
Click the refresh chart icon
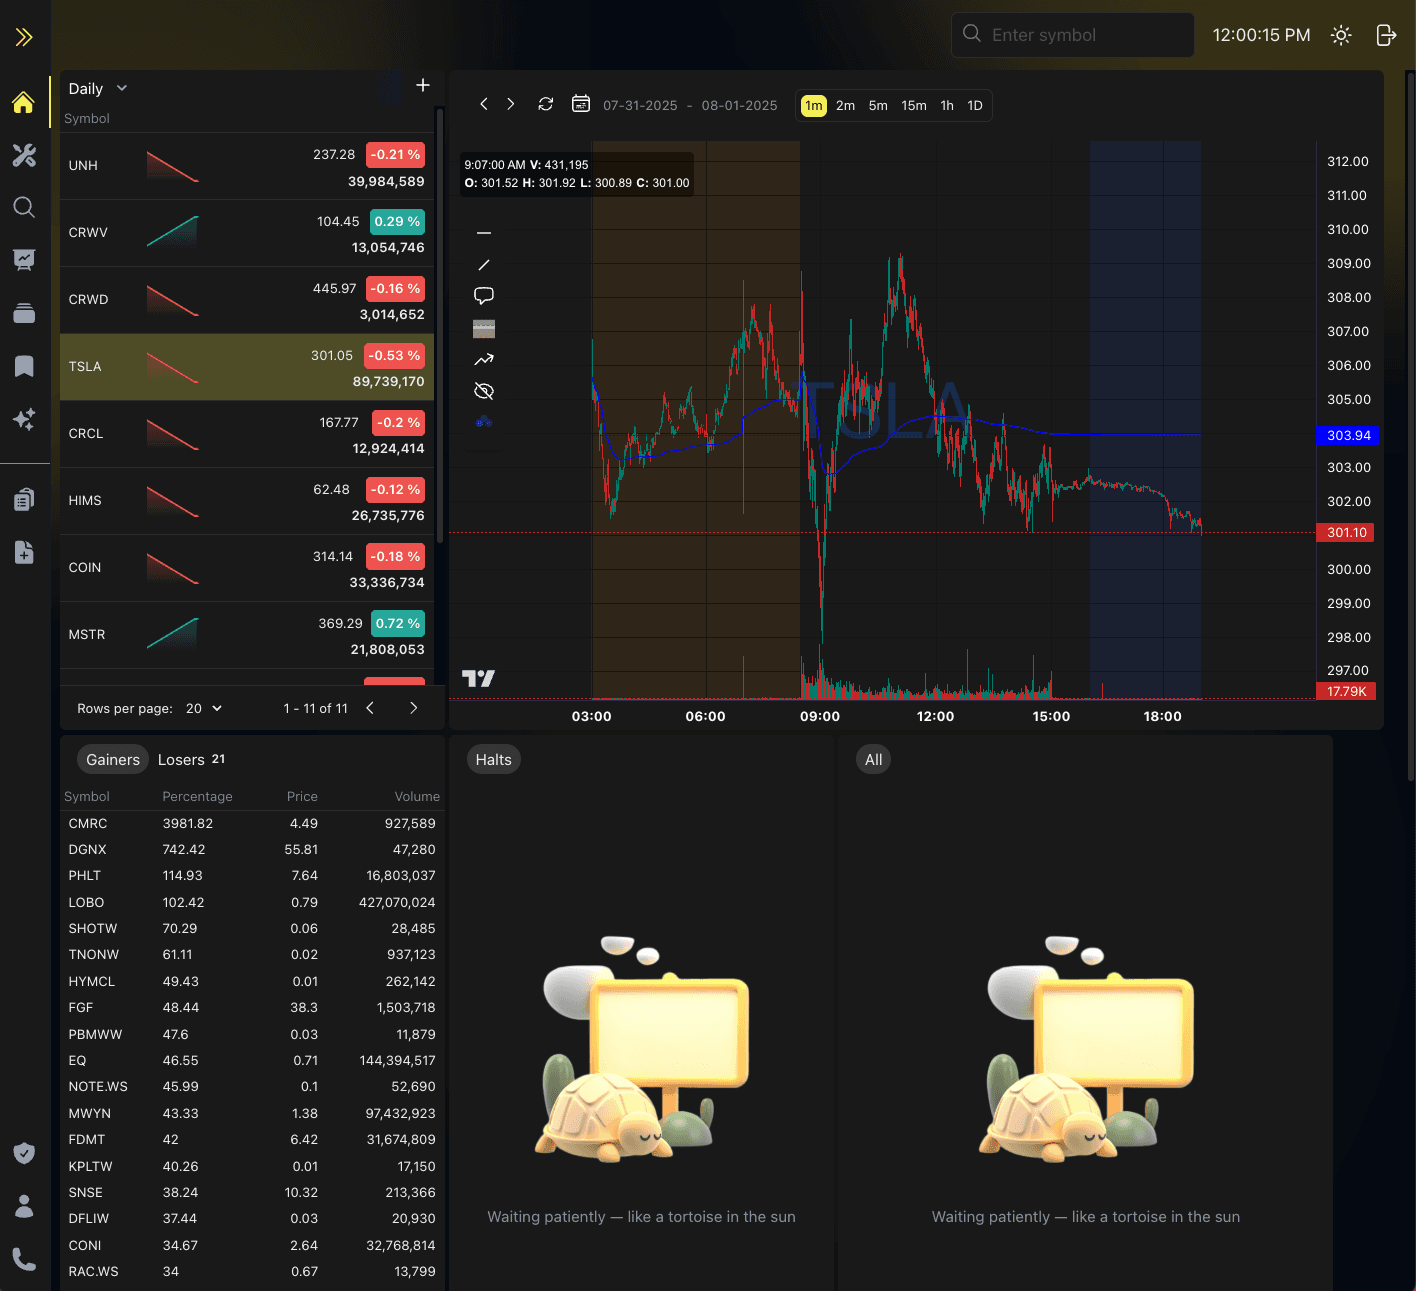click(x=545, y=104)
